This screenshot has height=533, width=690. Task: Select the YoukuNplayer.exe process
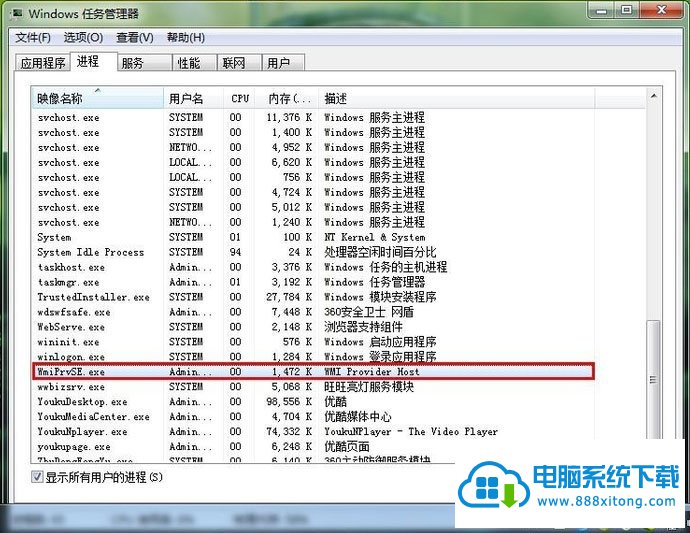[x=313, y=432]
